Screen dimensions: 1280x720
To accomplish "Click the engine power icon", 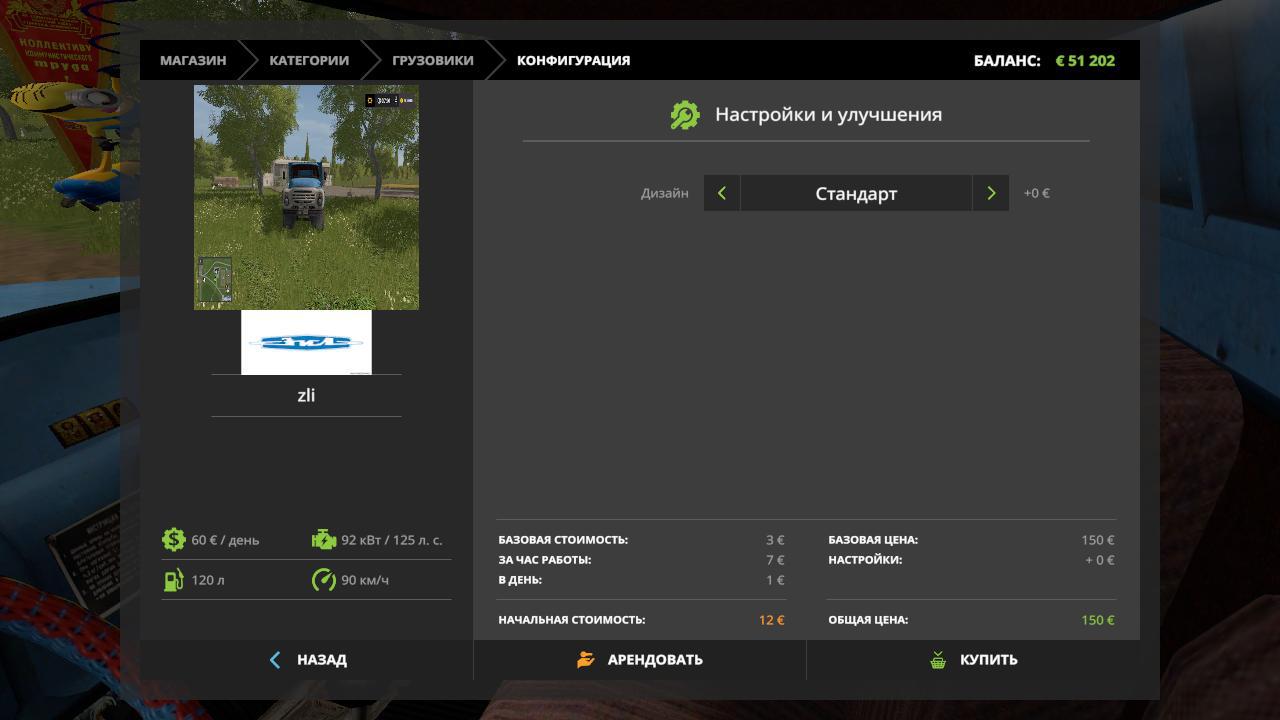I will [323, 540].
